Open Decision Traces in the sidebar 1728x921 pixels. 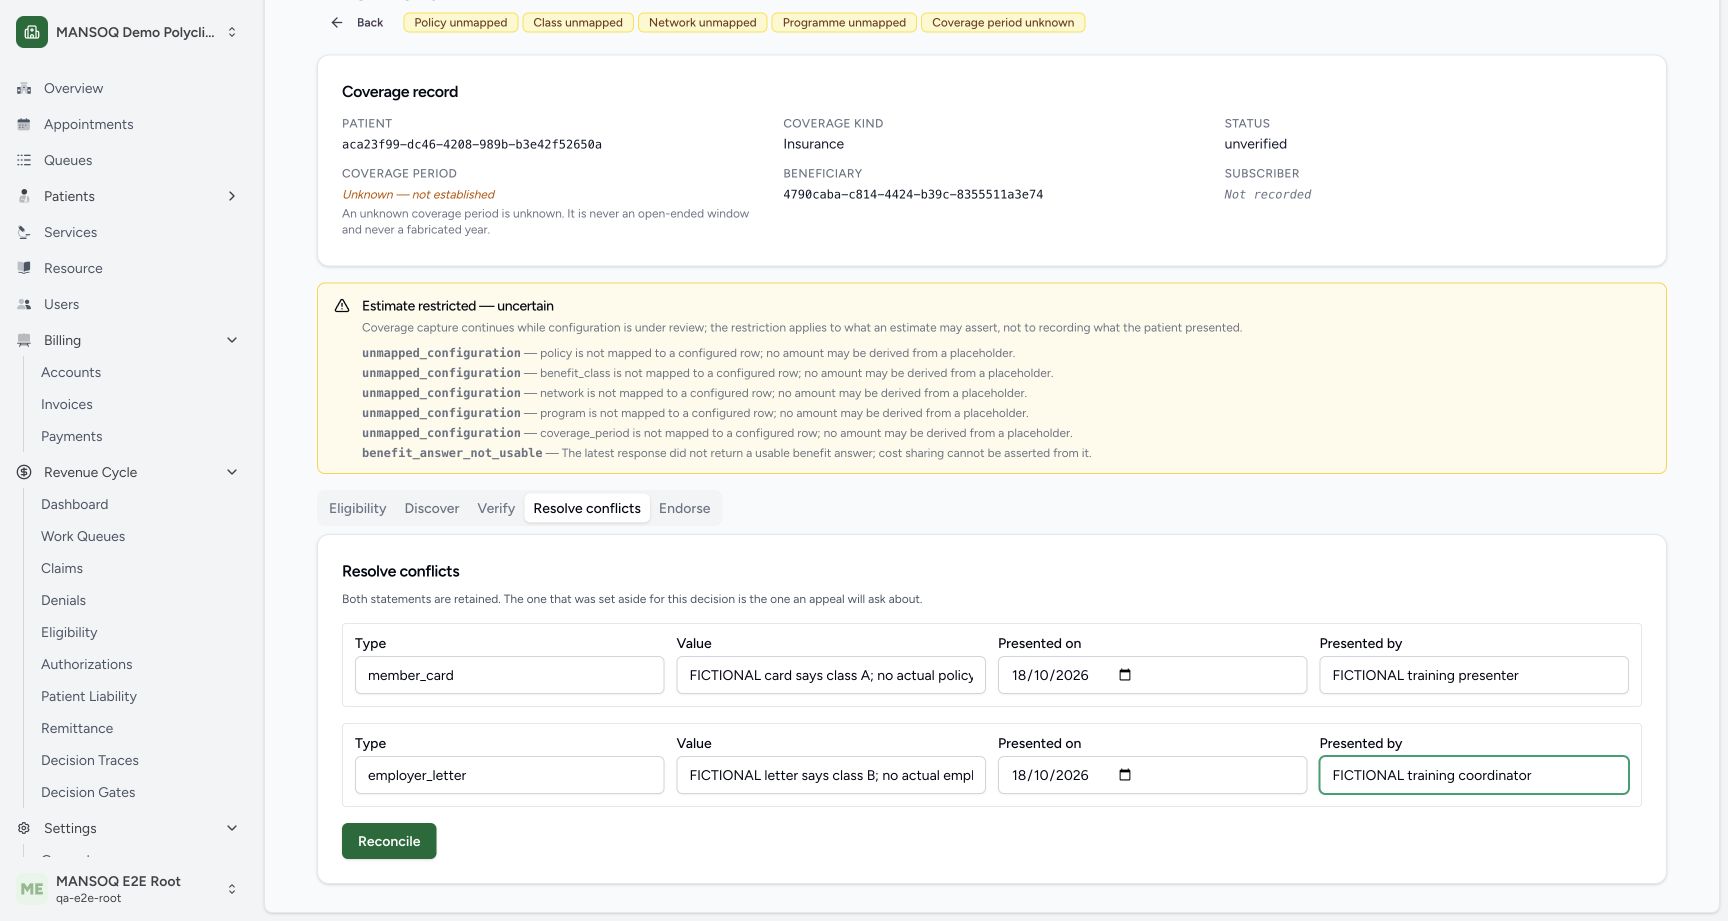90,760
